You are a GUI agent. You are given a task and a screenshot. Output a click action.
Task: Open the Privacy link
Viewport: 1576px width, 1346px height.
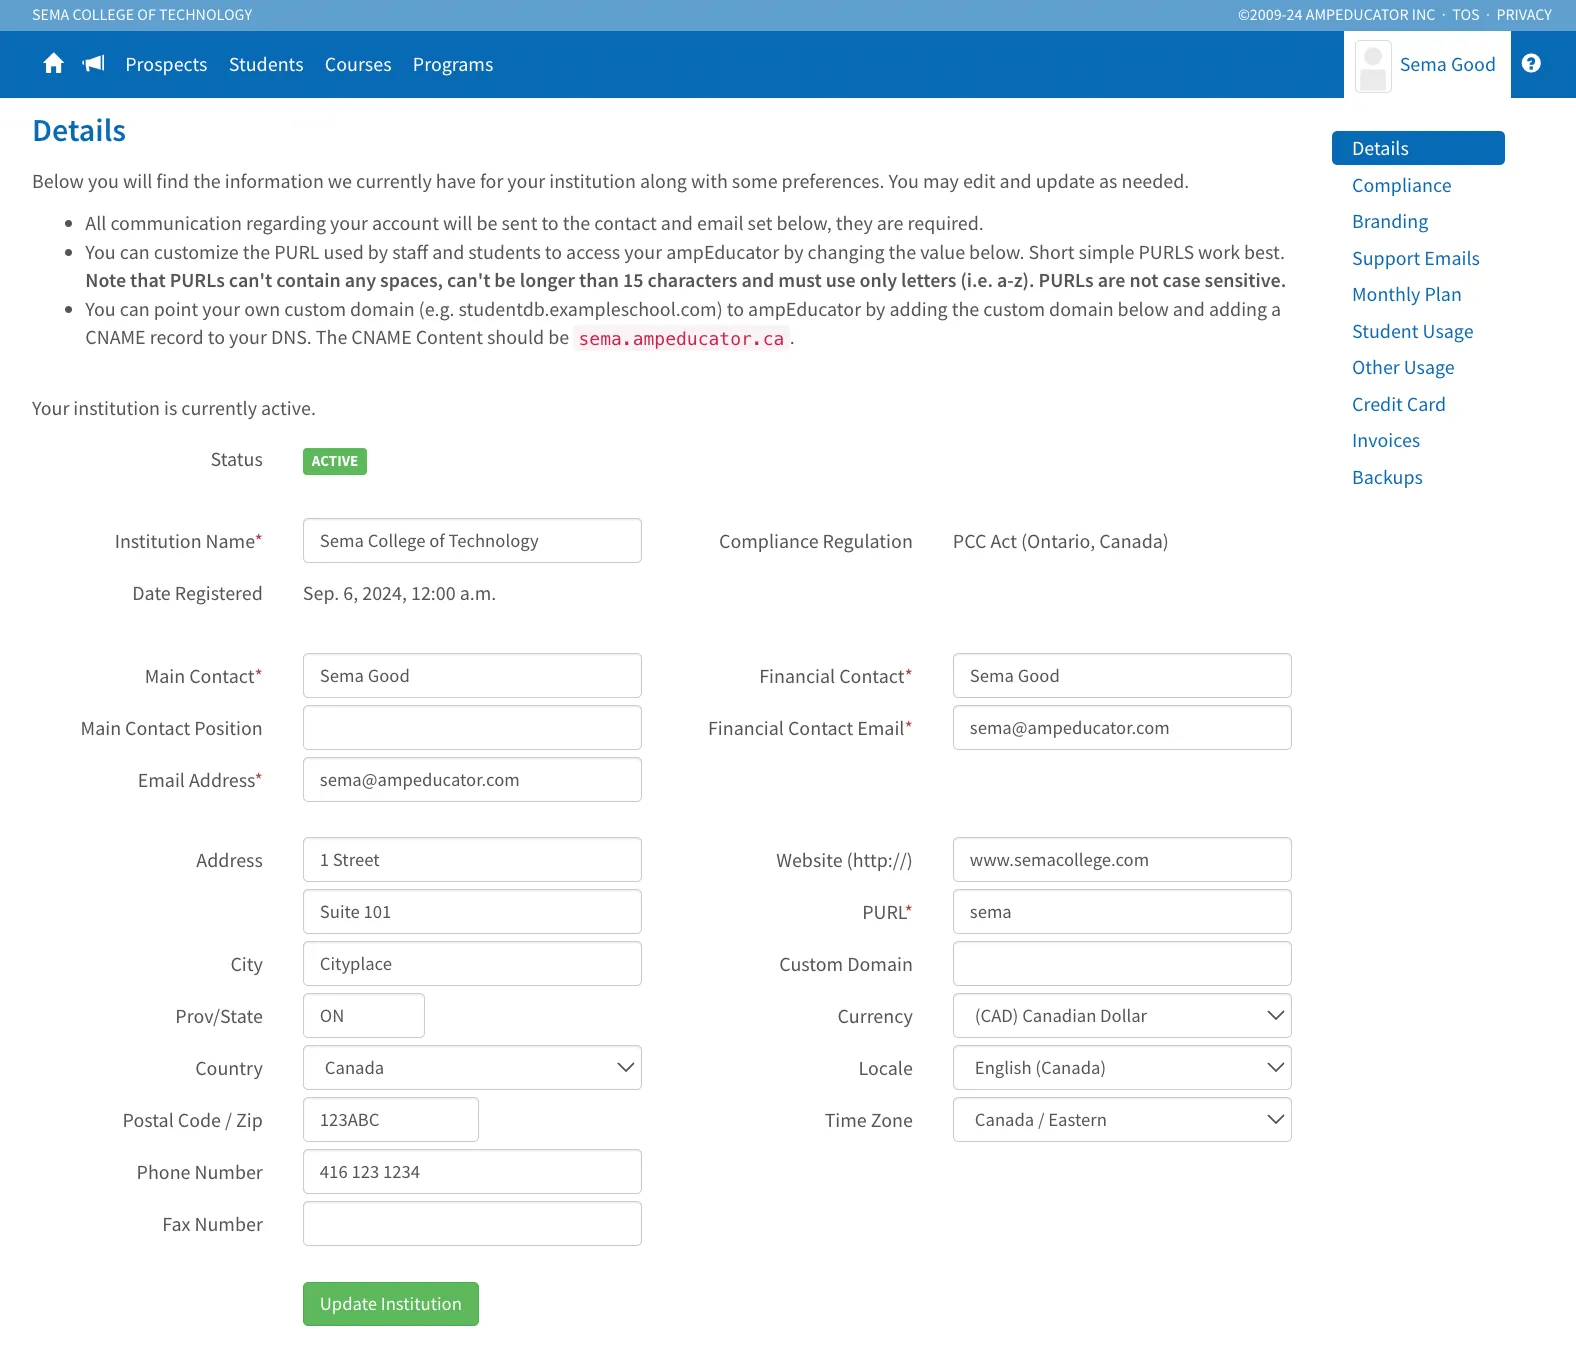(x=1524, y=15)
